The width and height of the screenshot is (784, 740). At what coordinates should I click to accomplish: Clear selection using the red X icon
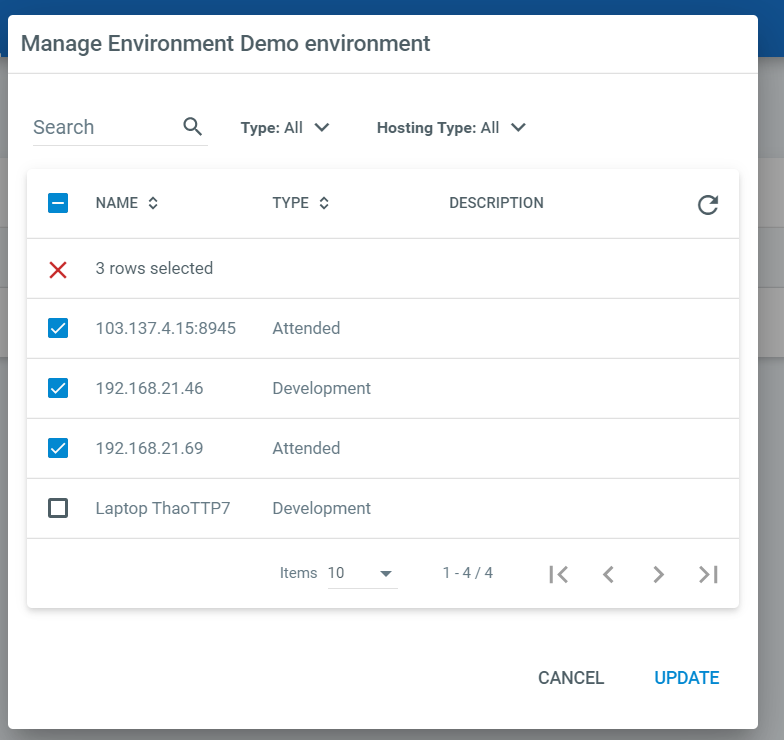58,269
